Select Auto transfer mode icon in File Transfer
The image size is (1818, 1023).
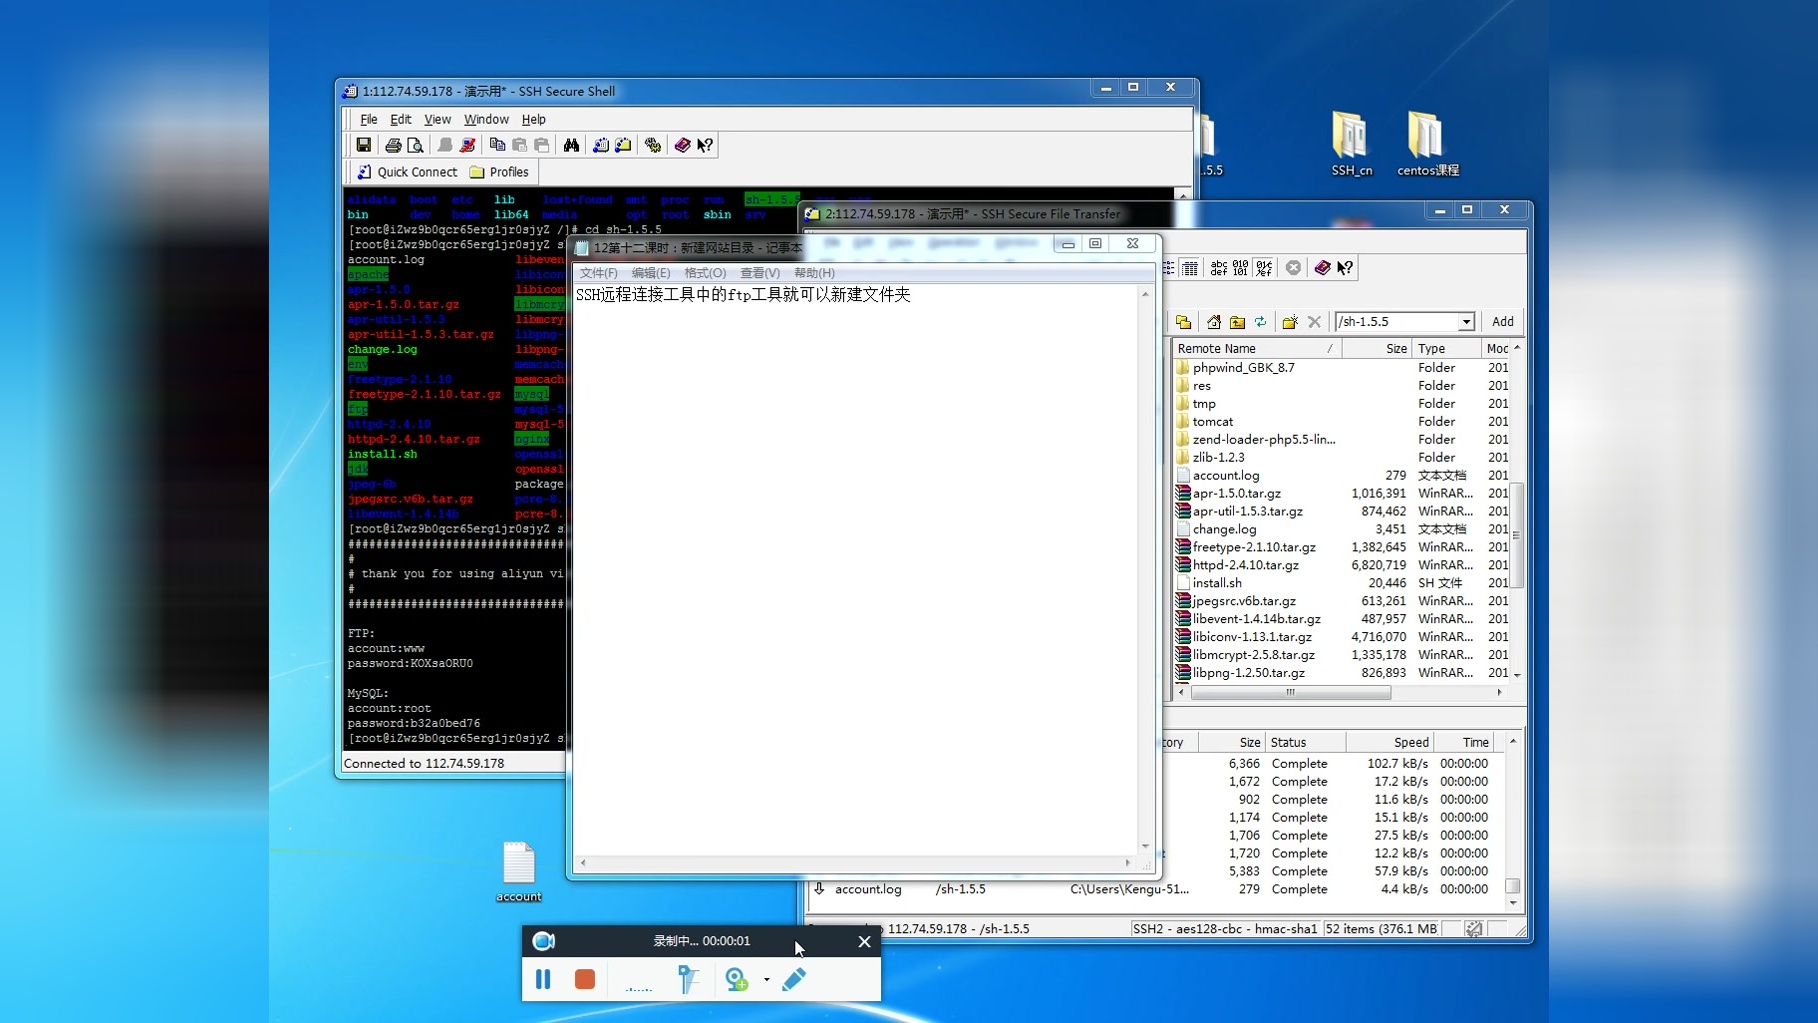tap(1264, 268)
